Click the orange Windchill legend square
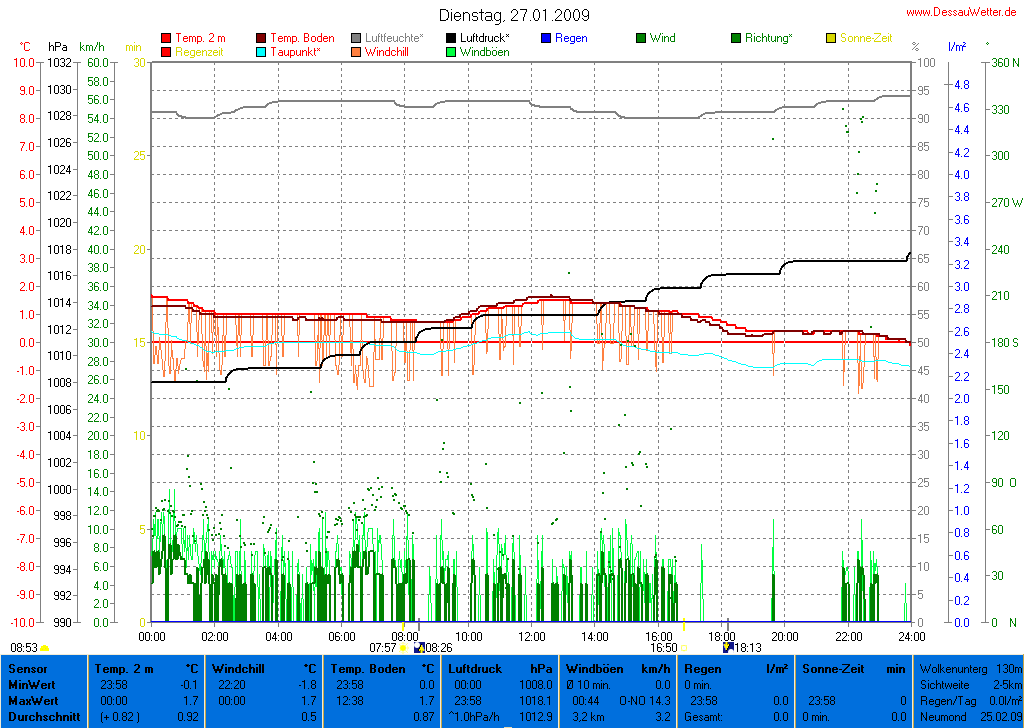1024x728 pixels. point(357,51)
